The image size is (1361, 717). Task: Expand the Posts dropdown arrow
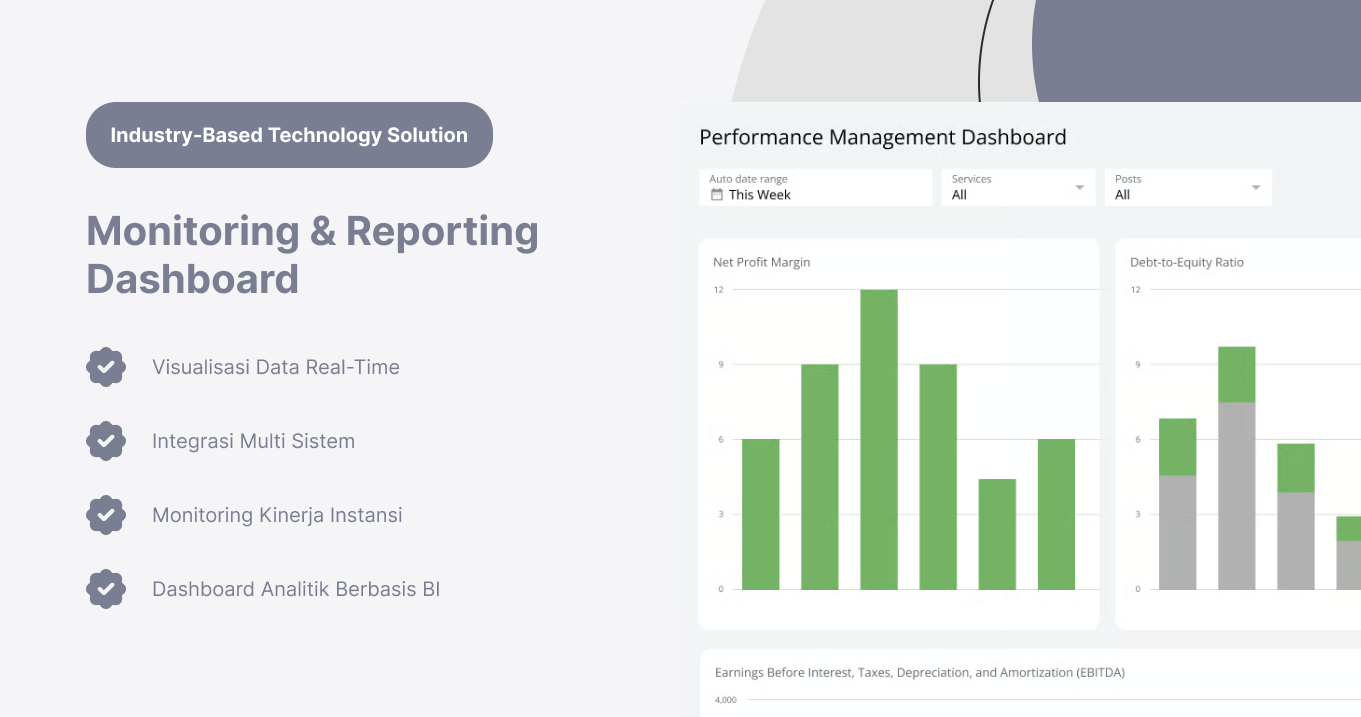[1256, 187]
